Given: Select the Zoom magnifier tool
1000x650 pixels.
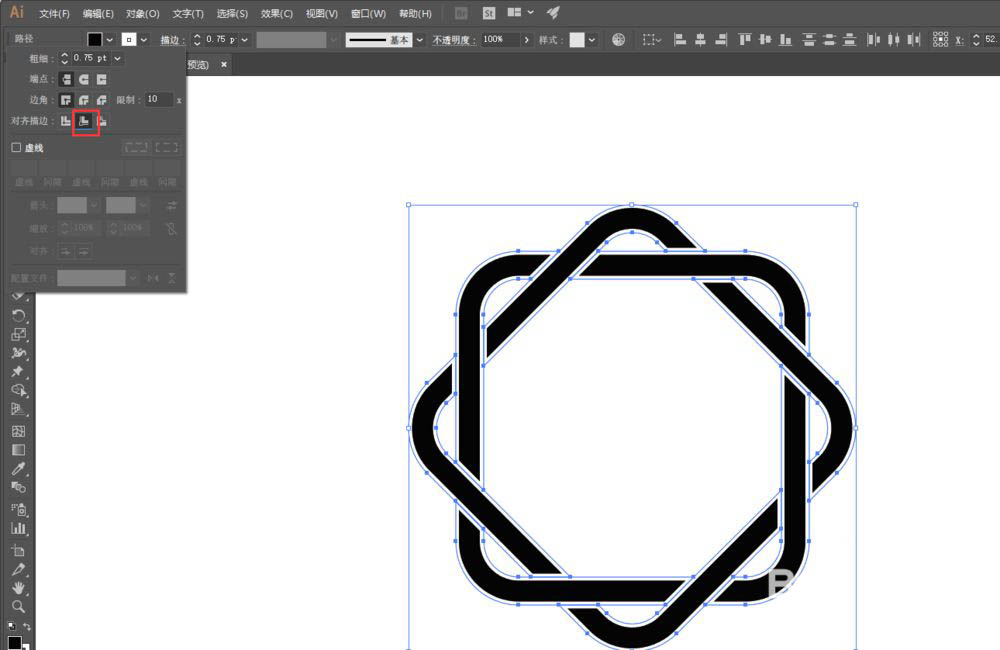Looking at the screenshot, I should (18, 606).
